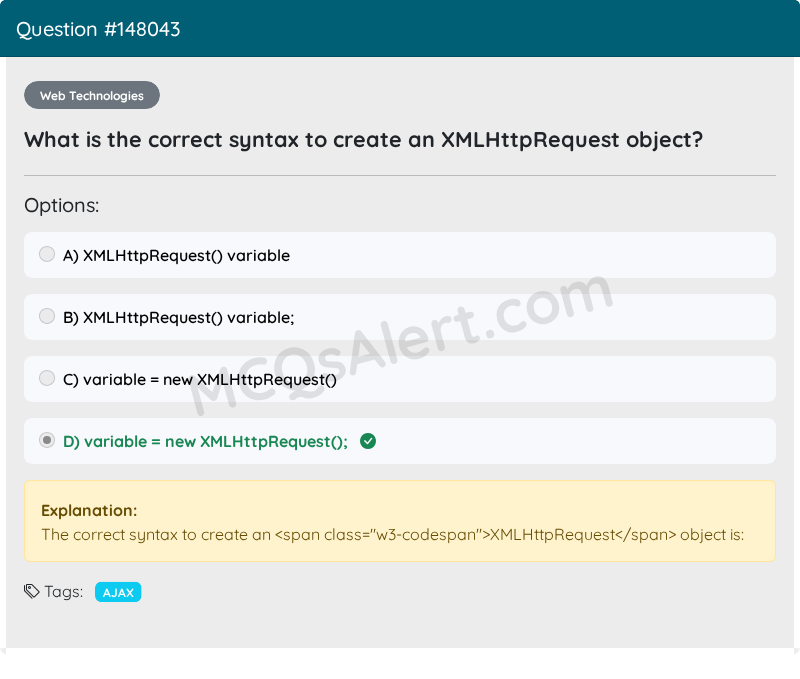Click answer text 'B) XMLHttpRequest() variable;'

tap(179, 318)
